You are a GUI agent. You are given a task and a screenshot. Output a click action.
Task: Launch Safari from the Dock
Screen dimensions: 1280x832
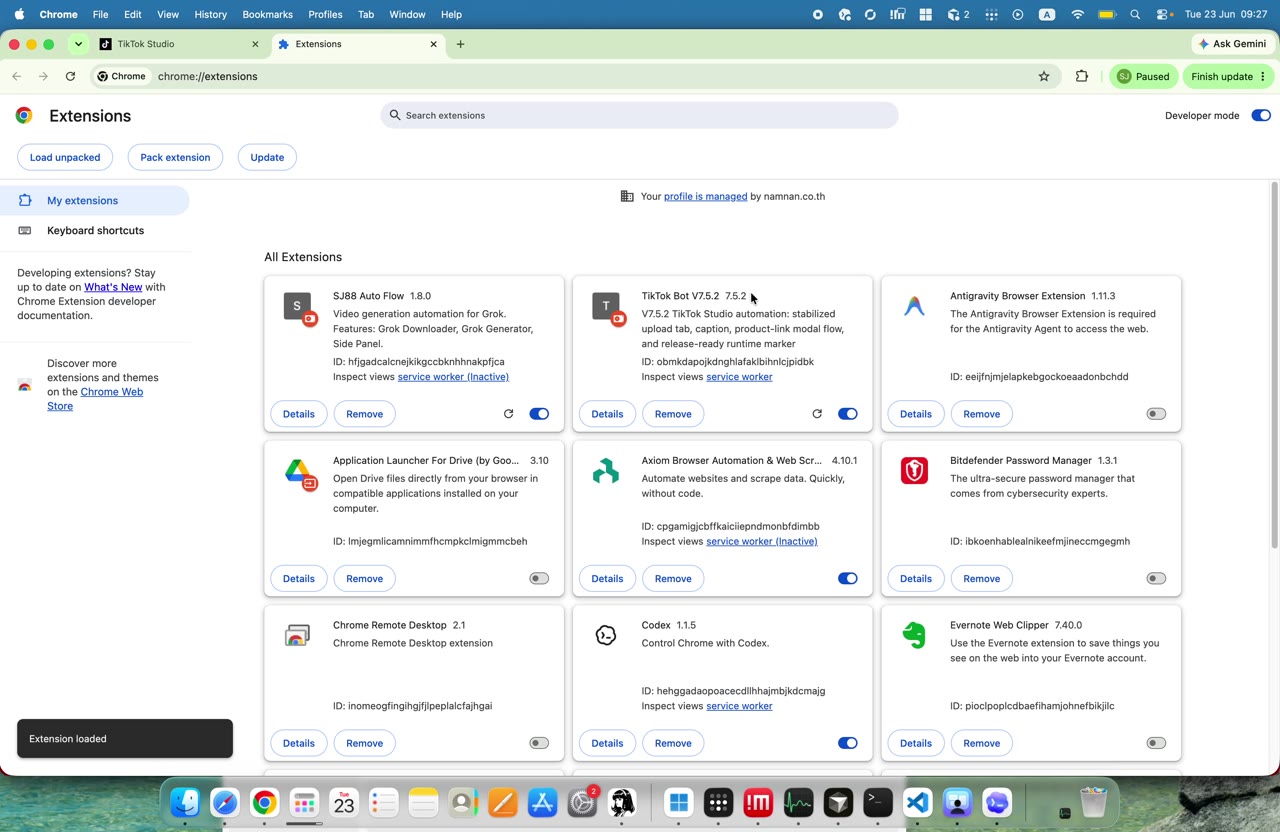click(x=225, y=802)
